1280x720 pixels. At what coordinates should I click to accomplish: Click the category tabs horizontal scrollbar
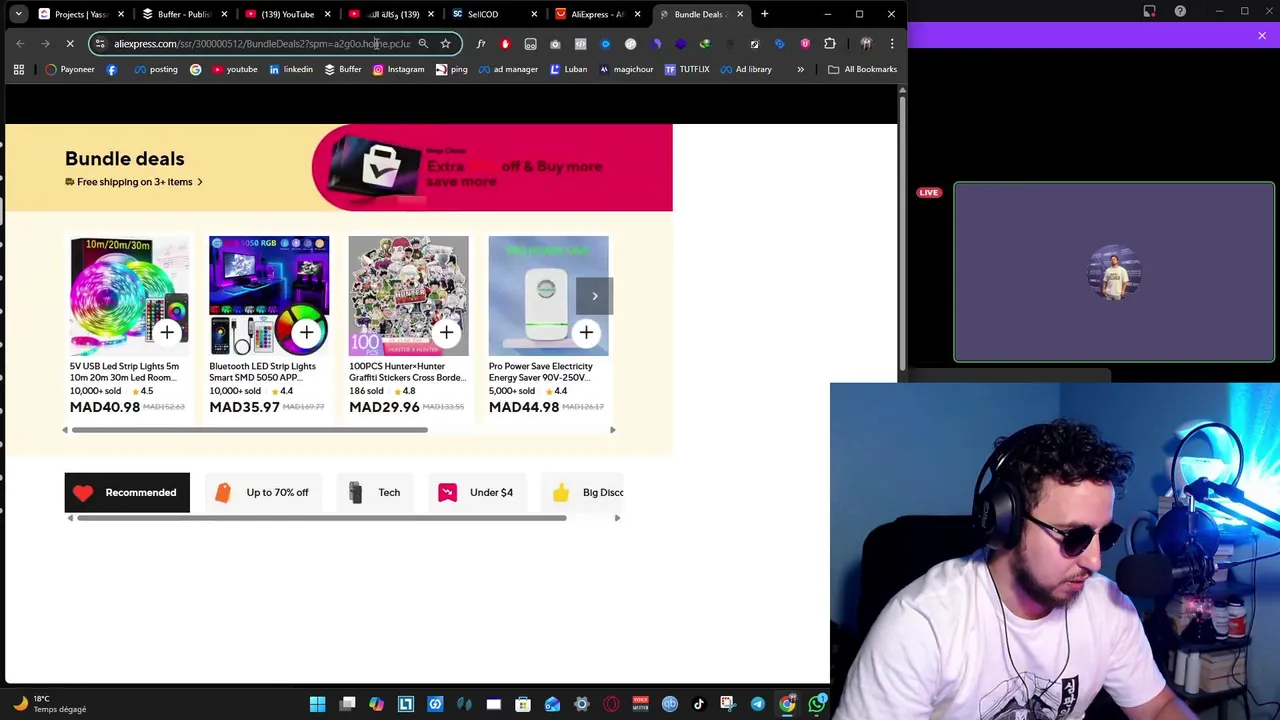(x=322, y=518)
